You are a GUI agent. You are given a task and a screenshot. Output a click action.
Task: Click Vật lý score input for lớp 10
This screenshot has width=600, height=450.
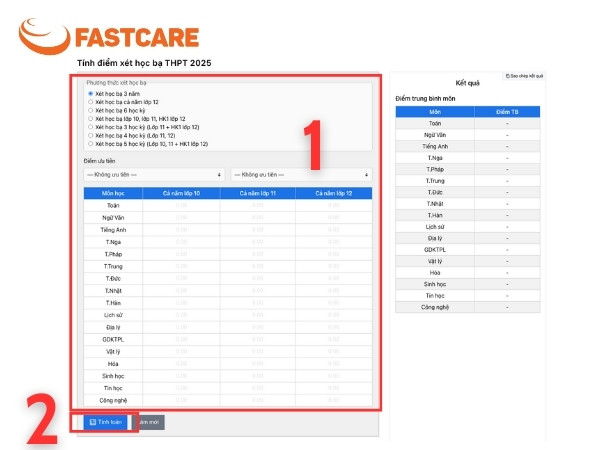tap(181, 352)
